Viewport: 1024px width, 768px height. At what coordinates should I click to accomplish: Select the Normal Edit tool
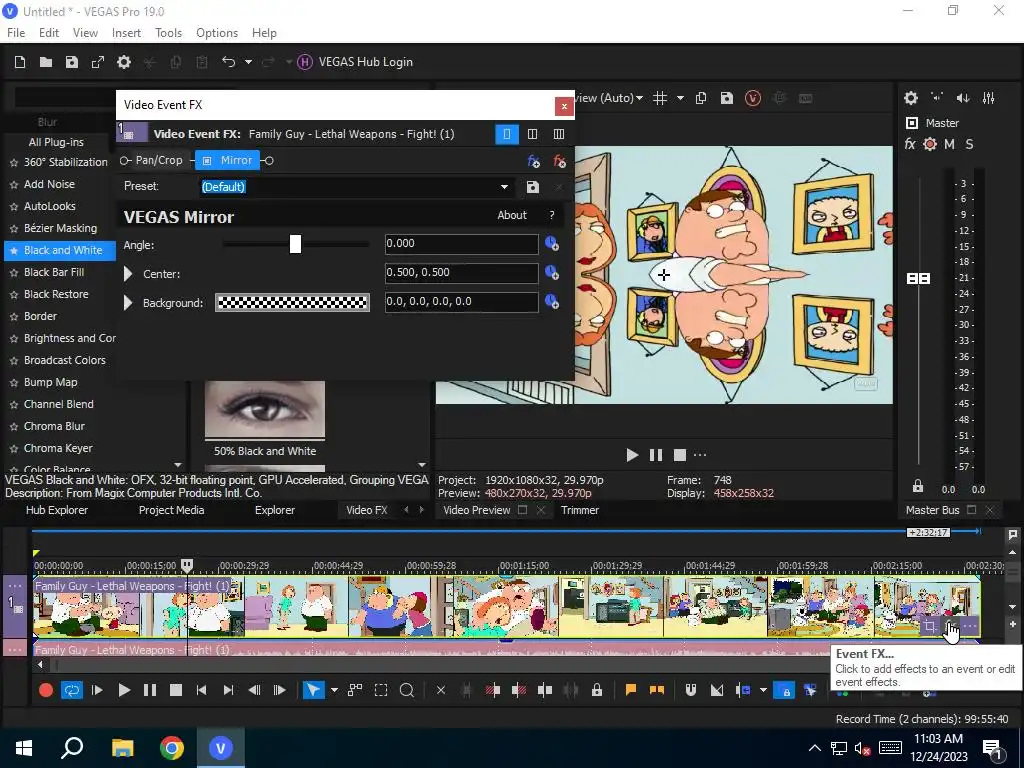click(x=313, y=690)
